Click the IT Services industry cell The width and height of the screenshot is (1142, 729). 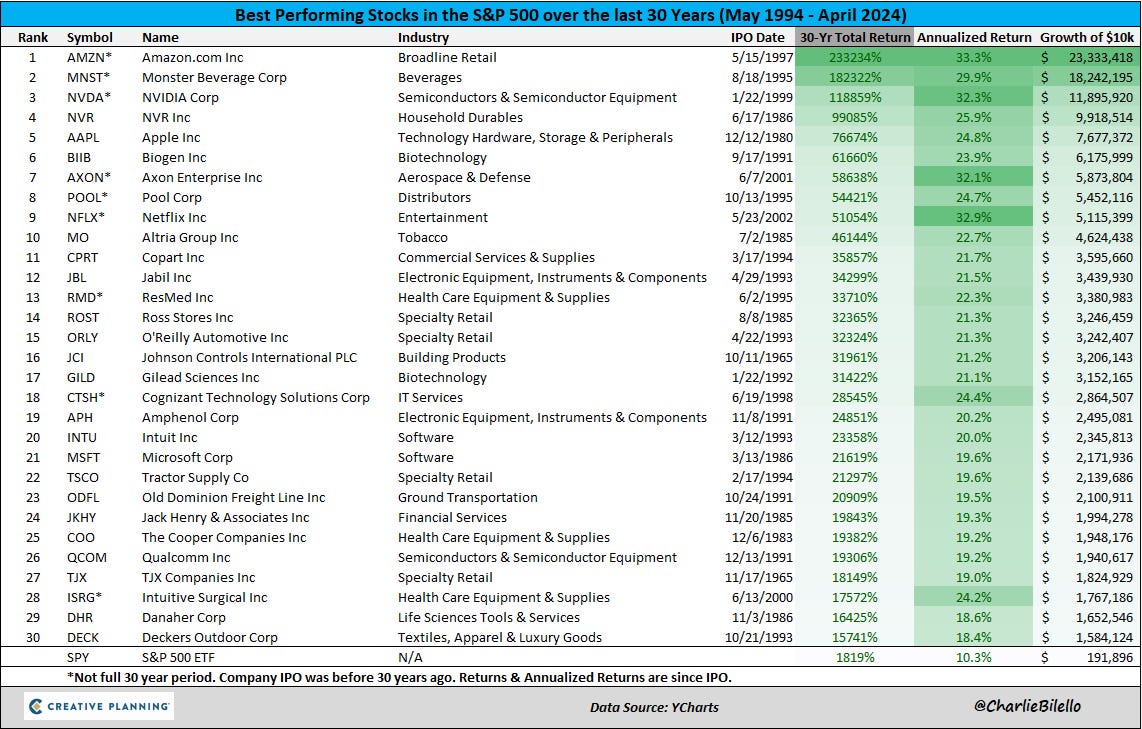point(430,398)
